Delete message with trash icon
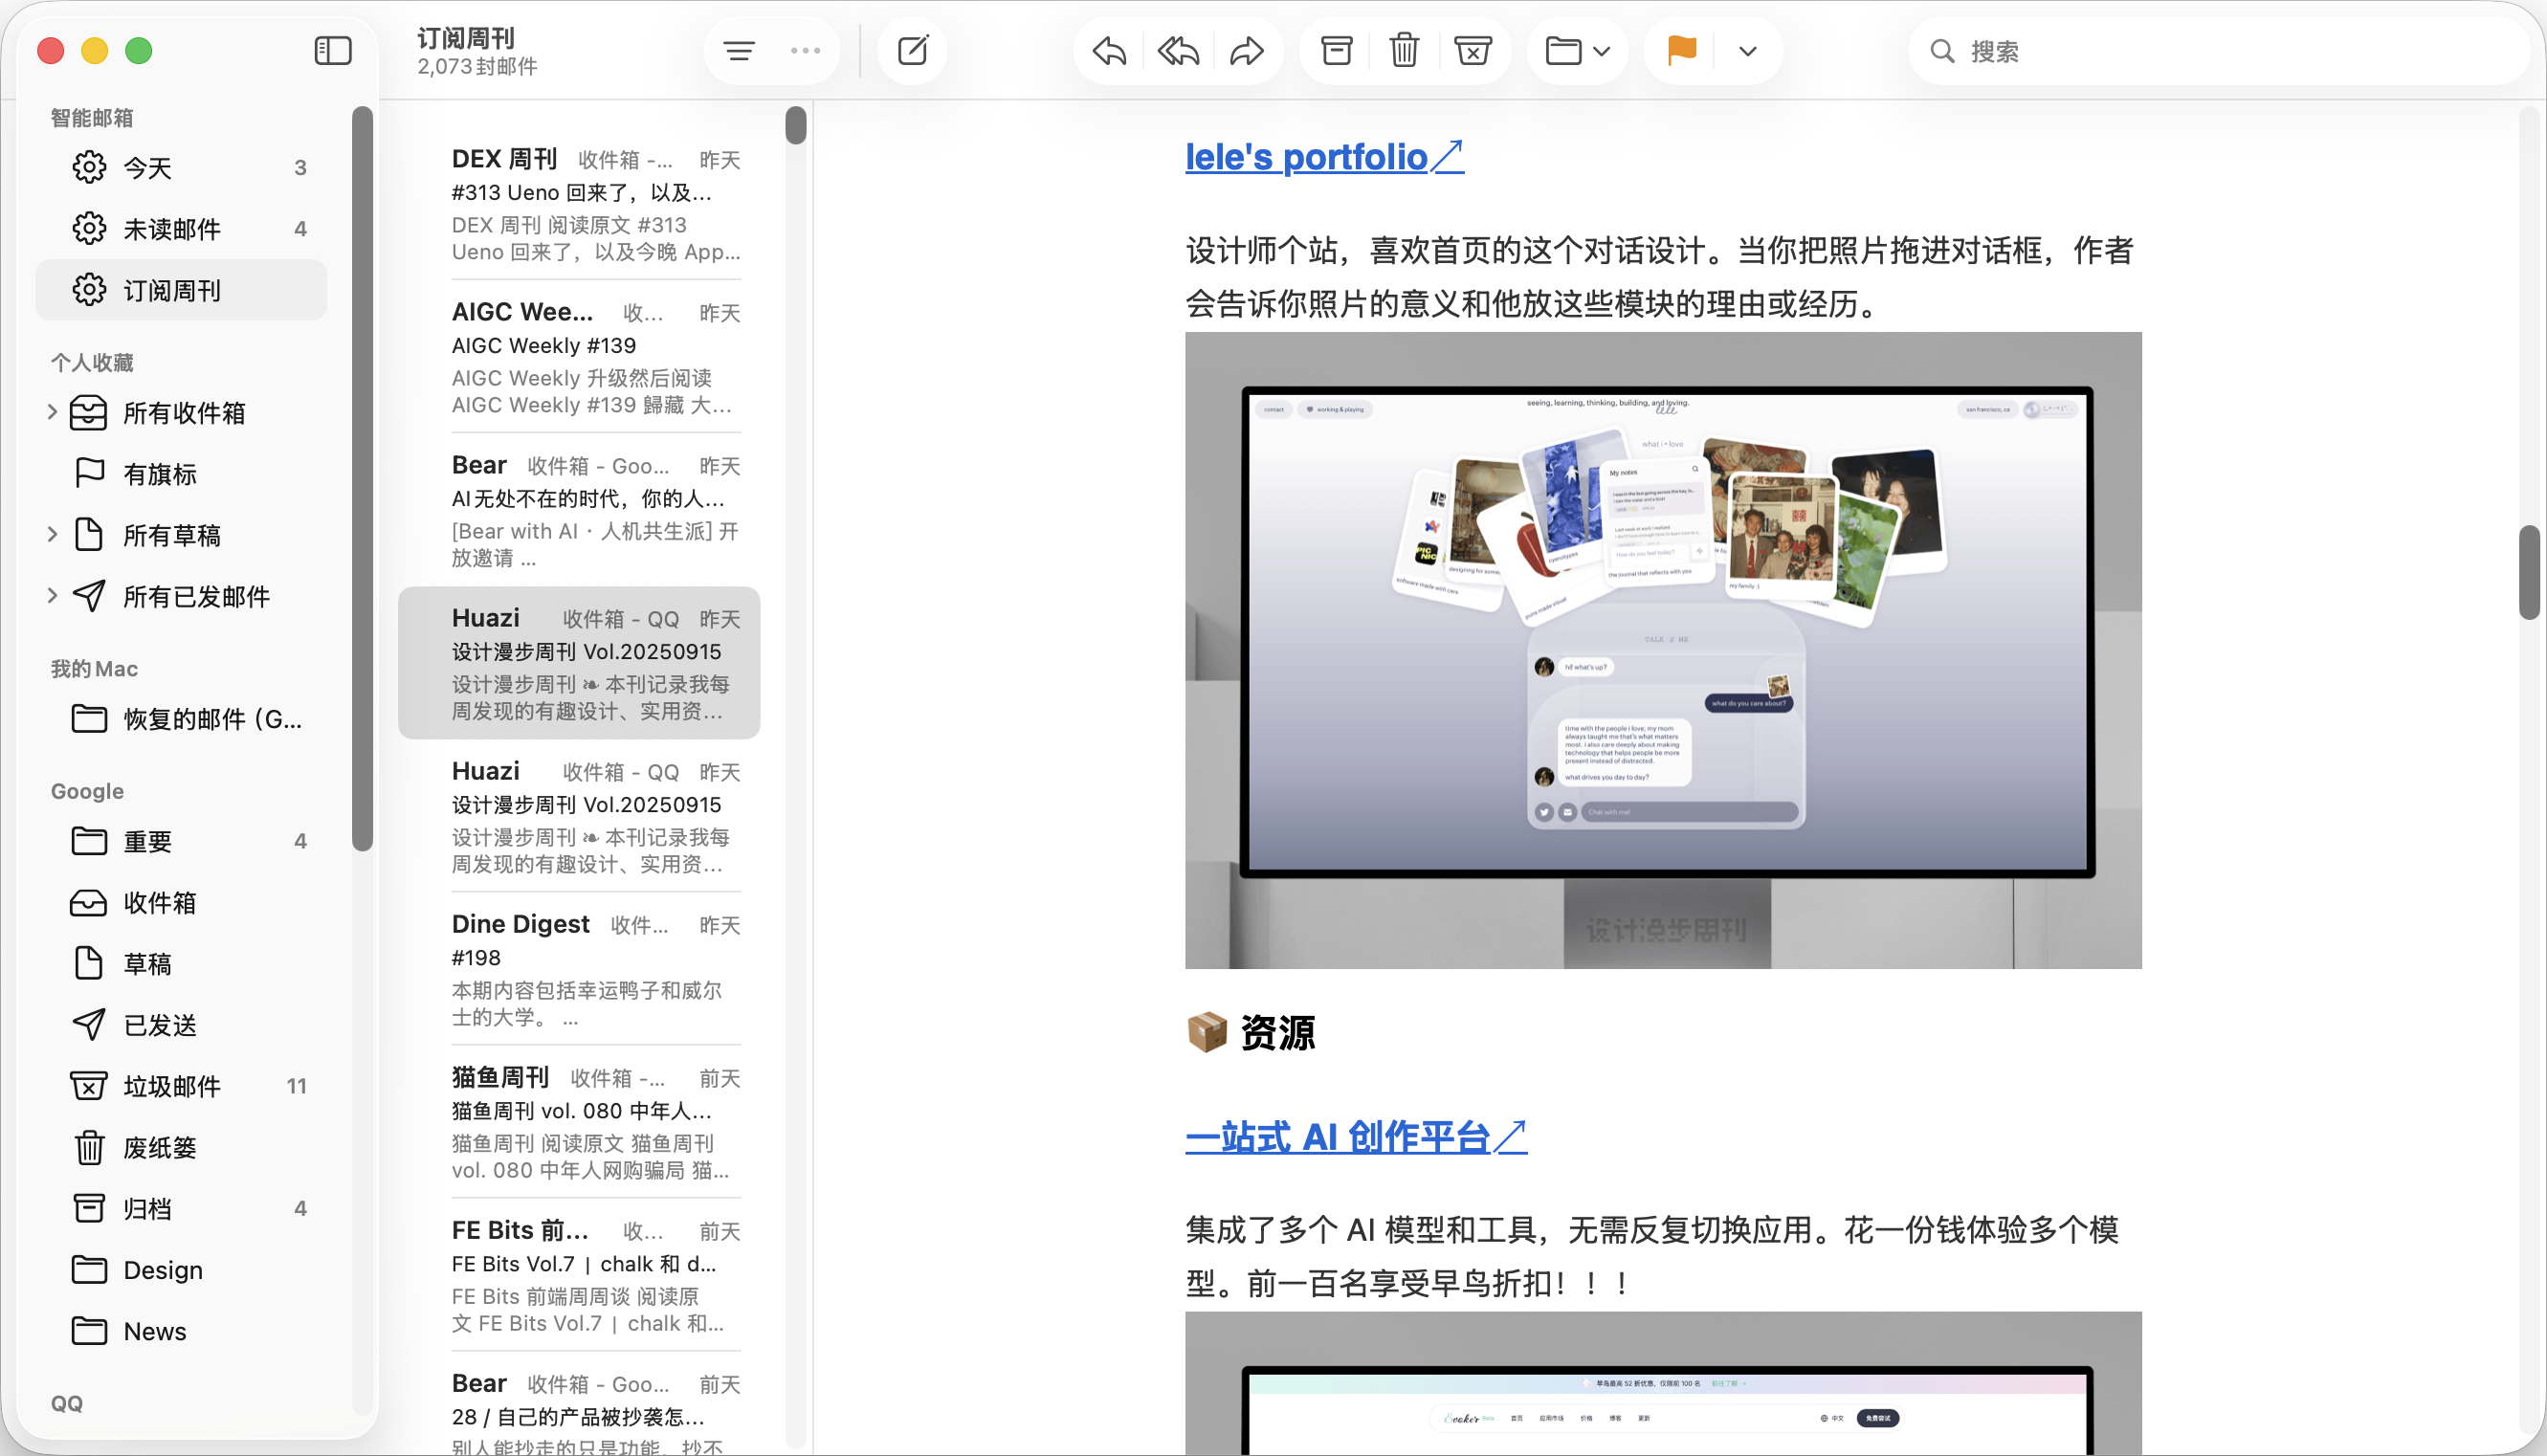Viewport: 2547px width, 1456px height. tap(1404, 50)
